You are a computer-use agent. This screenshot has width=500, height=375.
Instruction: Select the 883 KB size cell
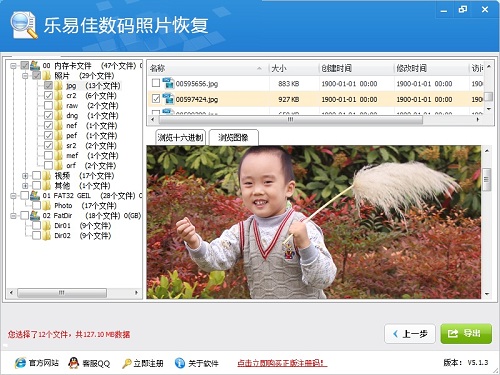[289, 83]
